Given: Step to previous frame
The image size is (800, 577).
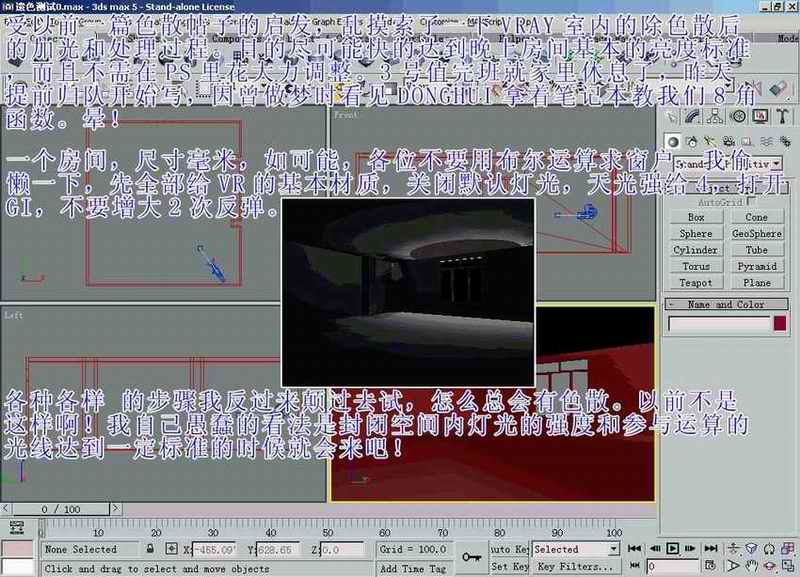Looking at the screenshot, I should (655, 548).
